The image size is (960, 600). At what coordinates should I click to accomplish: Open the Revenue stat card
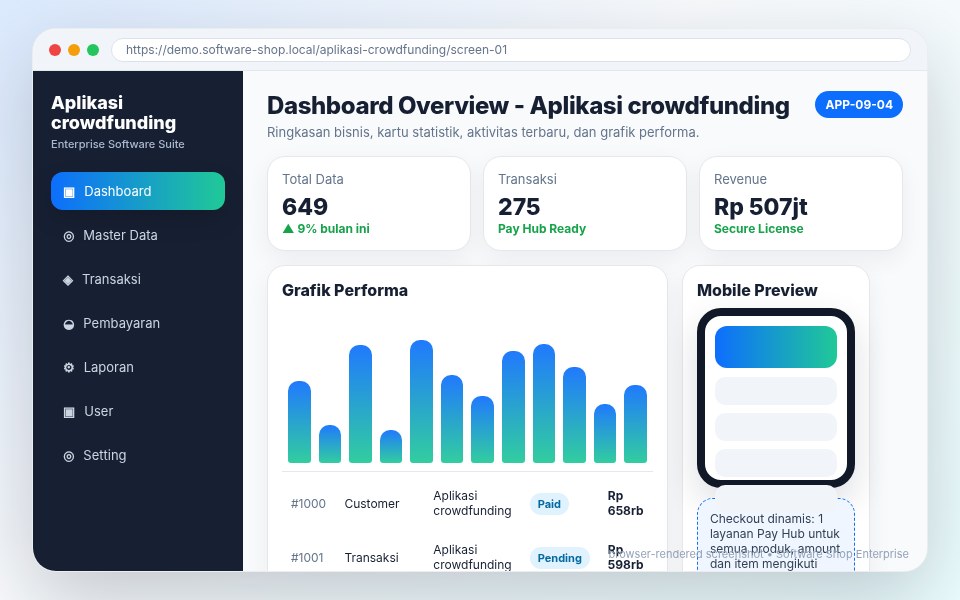pyautogui.click(x=801, y=203)
